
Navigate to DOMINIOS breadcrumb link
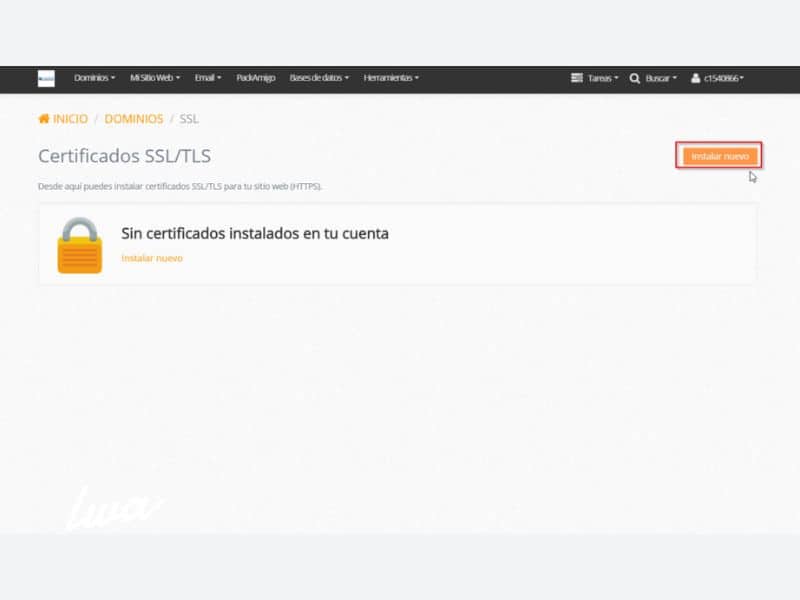(134, 119)
